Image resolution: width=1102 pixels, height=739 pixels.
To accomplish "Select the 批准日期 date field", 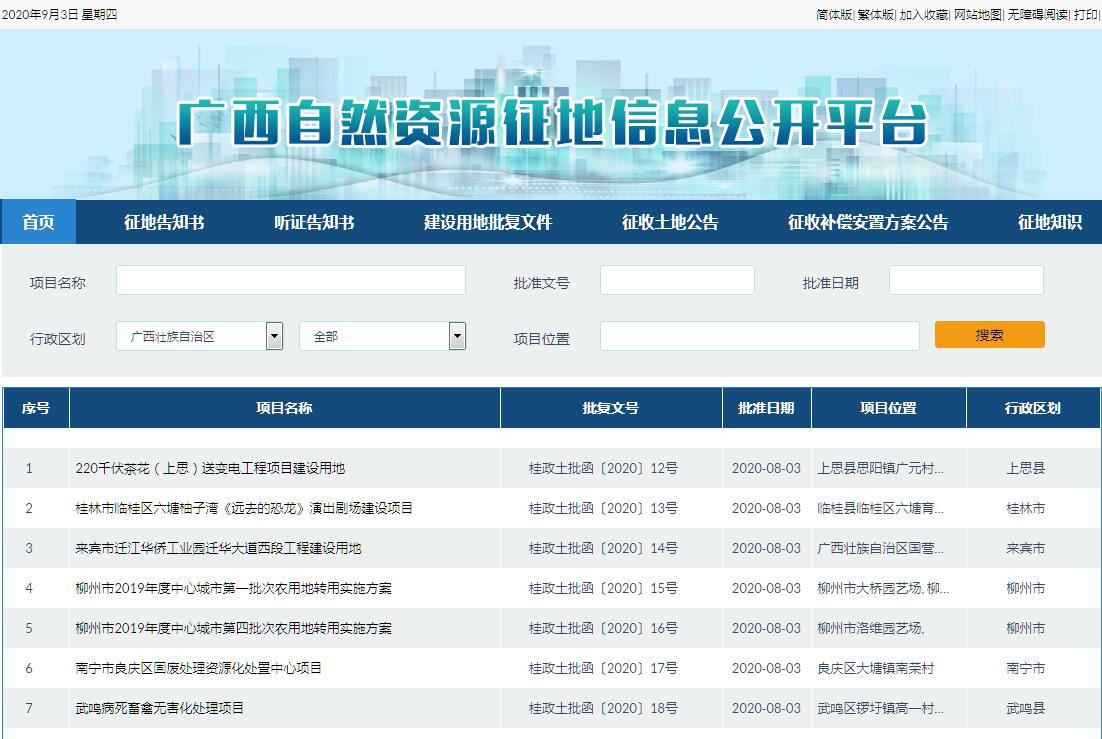I will [965, 281].
